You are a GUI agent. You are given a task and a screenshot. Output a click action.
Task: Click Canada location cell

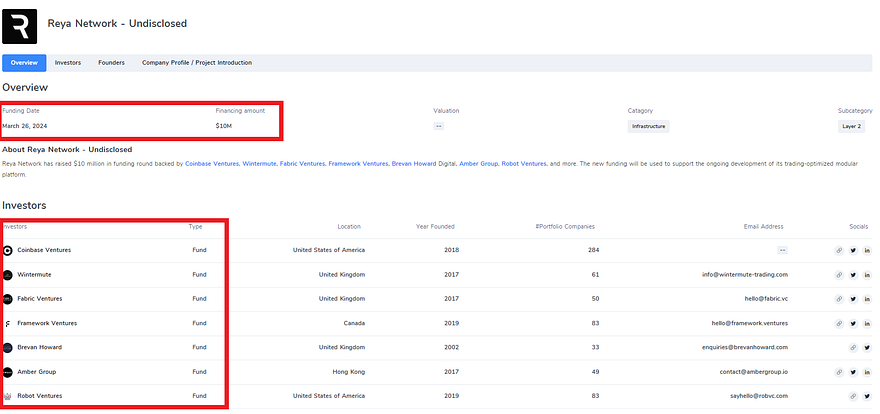[354, 324]
